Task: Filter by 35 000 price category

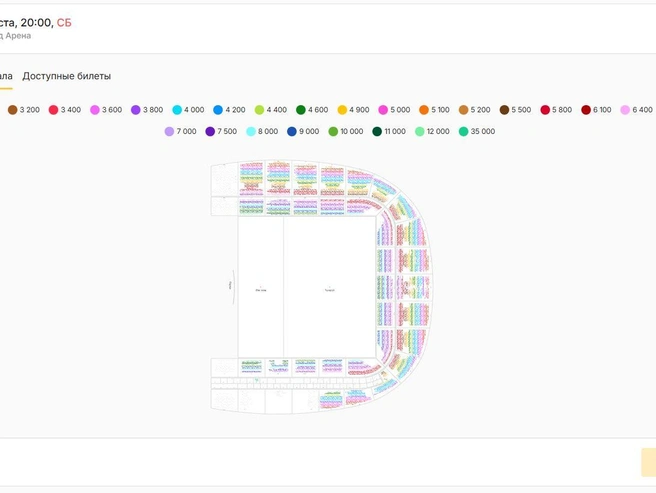Action: [463, 131]
